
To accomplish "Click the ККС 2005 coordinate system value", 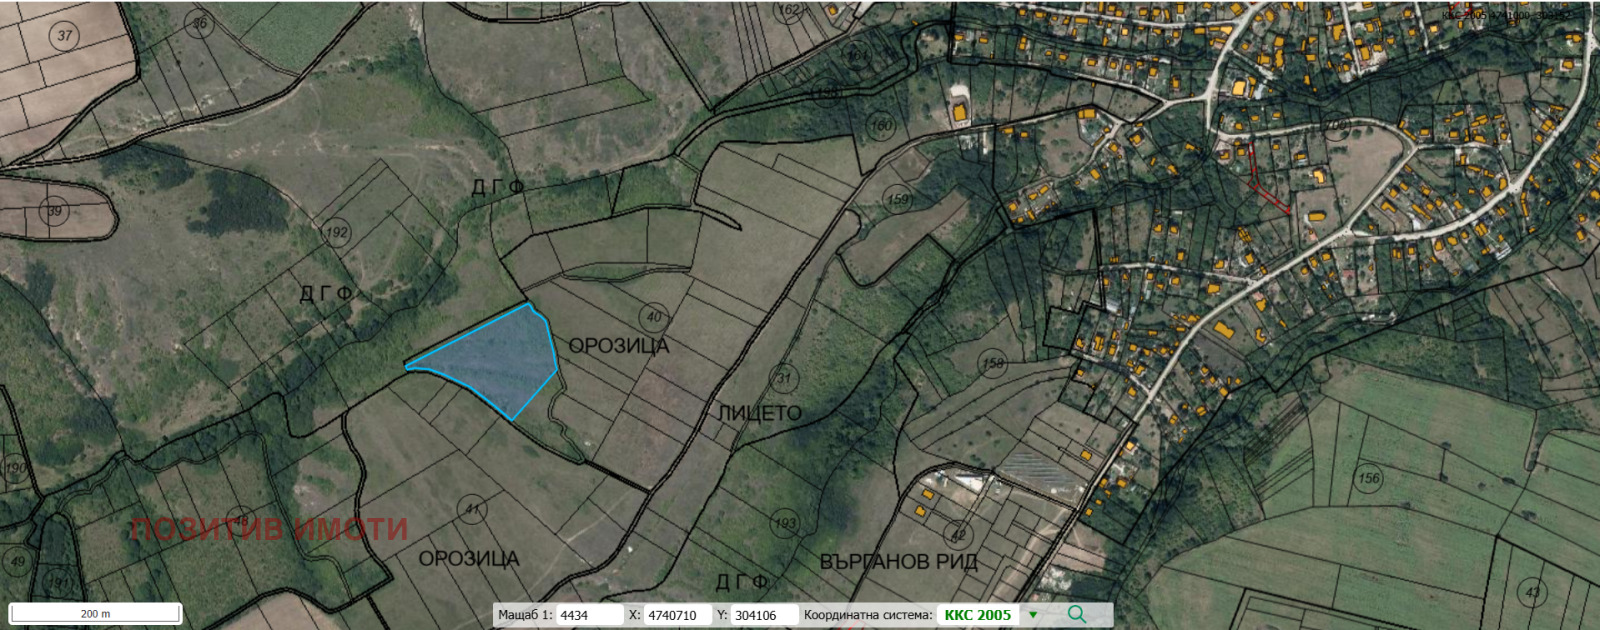I will pyautogui.click(x=977, y=615).
